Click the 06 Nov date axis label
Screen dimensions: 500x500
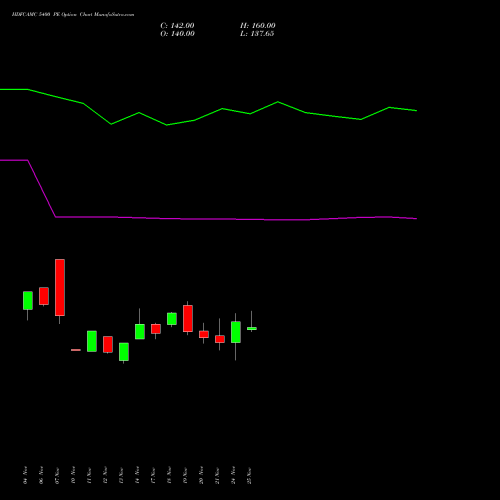[x=42, y=475]
